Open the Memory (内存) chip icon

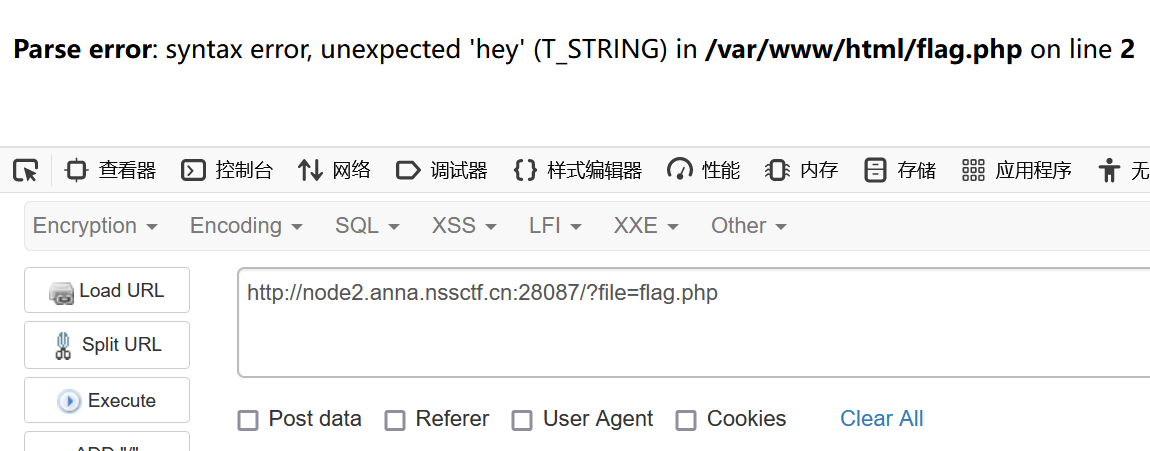click(x=777, y=171)
